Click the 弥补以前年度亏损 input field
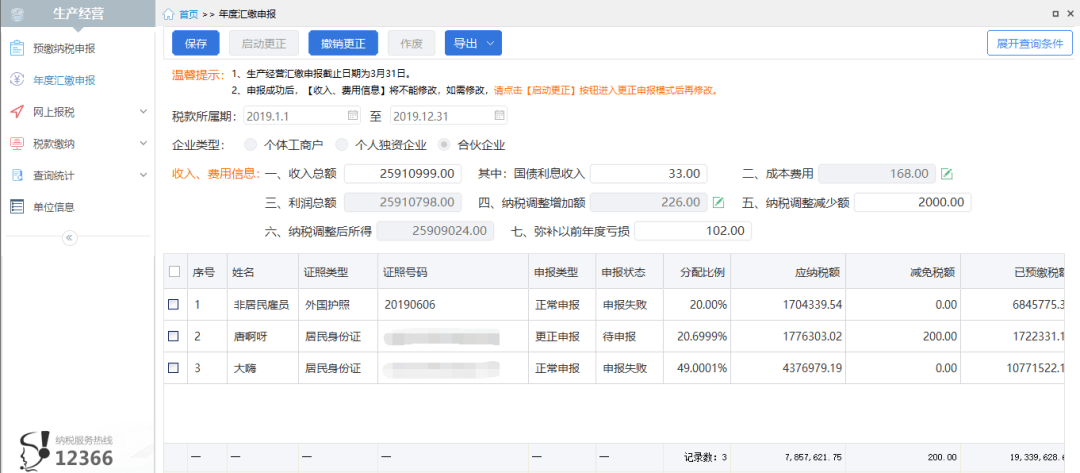Viewport: 1080px width, 473px height. pos(693,231)
